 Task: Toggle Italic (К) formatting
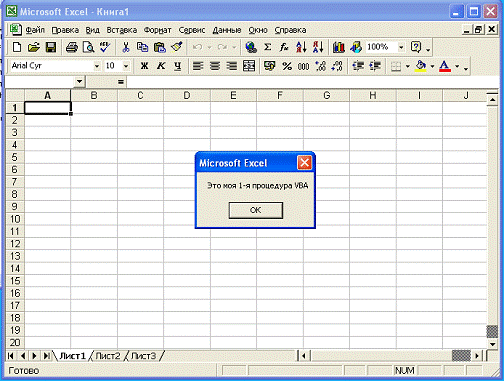[161, 66]
